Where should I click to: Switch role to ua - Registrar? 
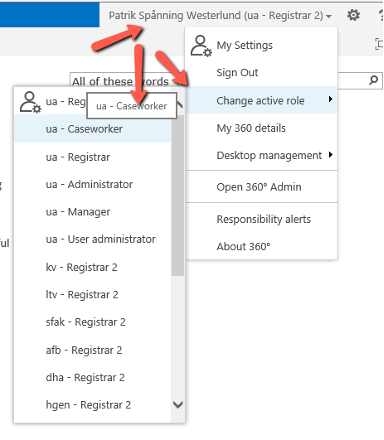tap(92, 157)
